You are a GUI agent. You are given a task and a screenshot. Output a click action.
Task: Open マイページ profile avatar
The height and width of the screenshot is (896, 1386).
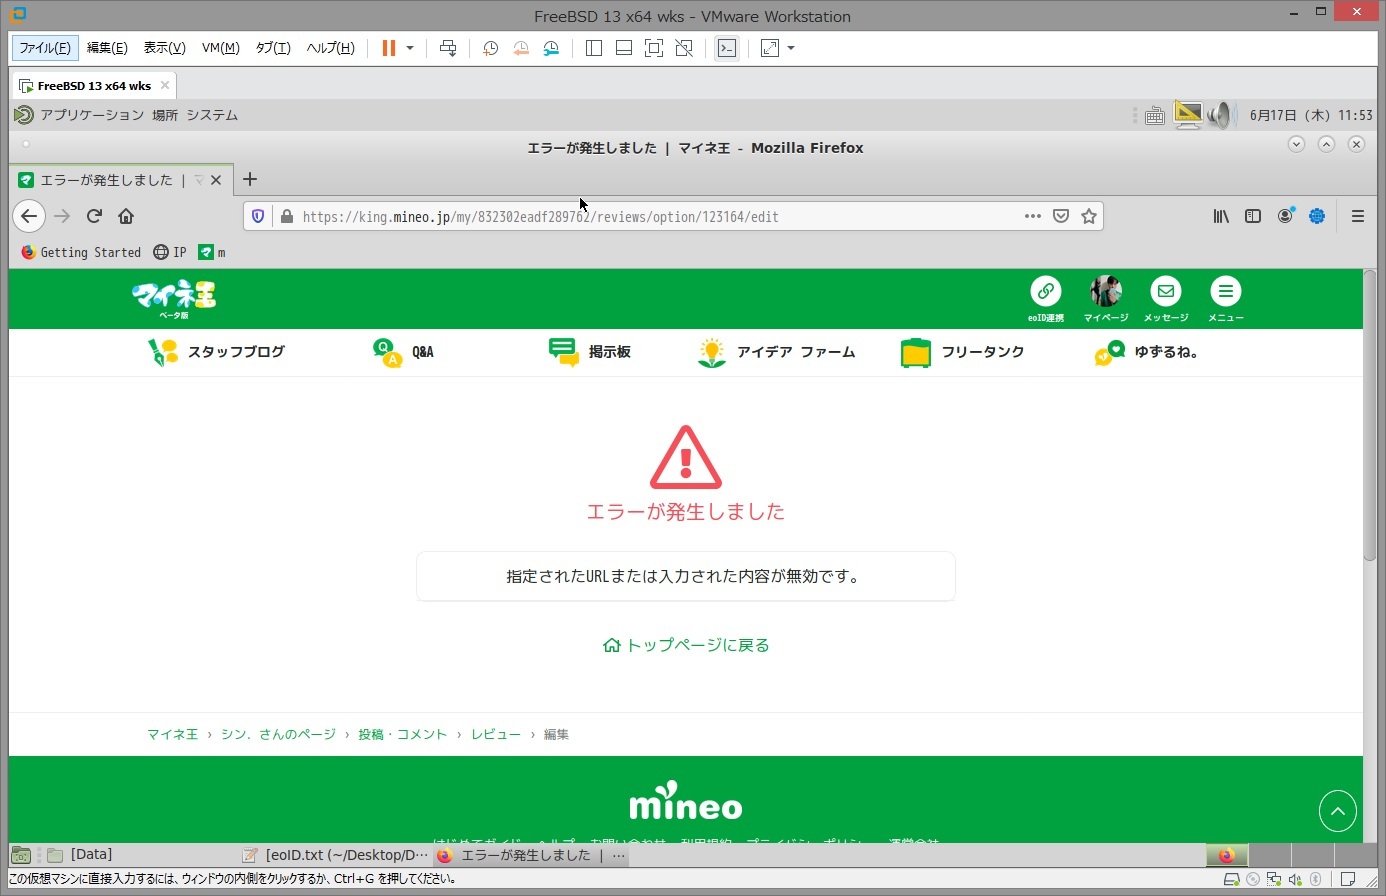(1105, 291)
